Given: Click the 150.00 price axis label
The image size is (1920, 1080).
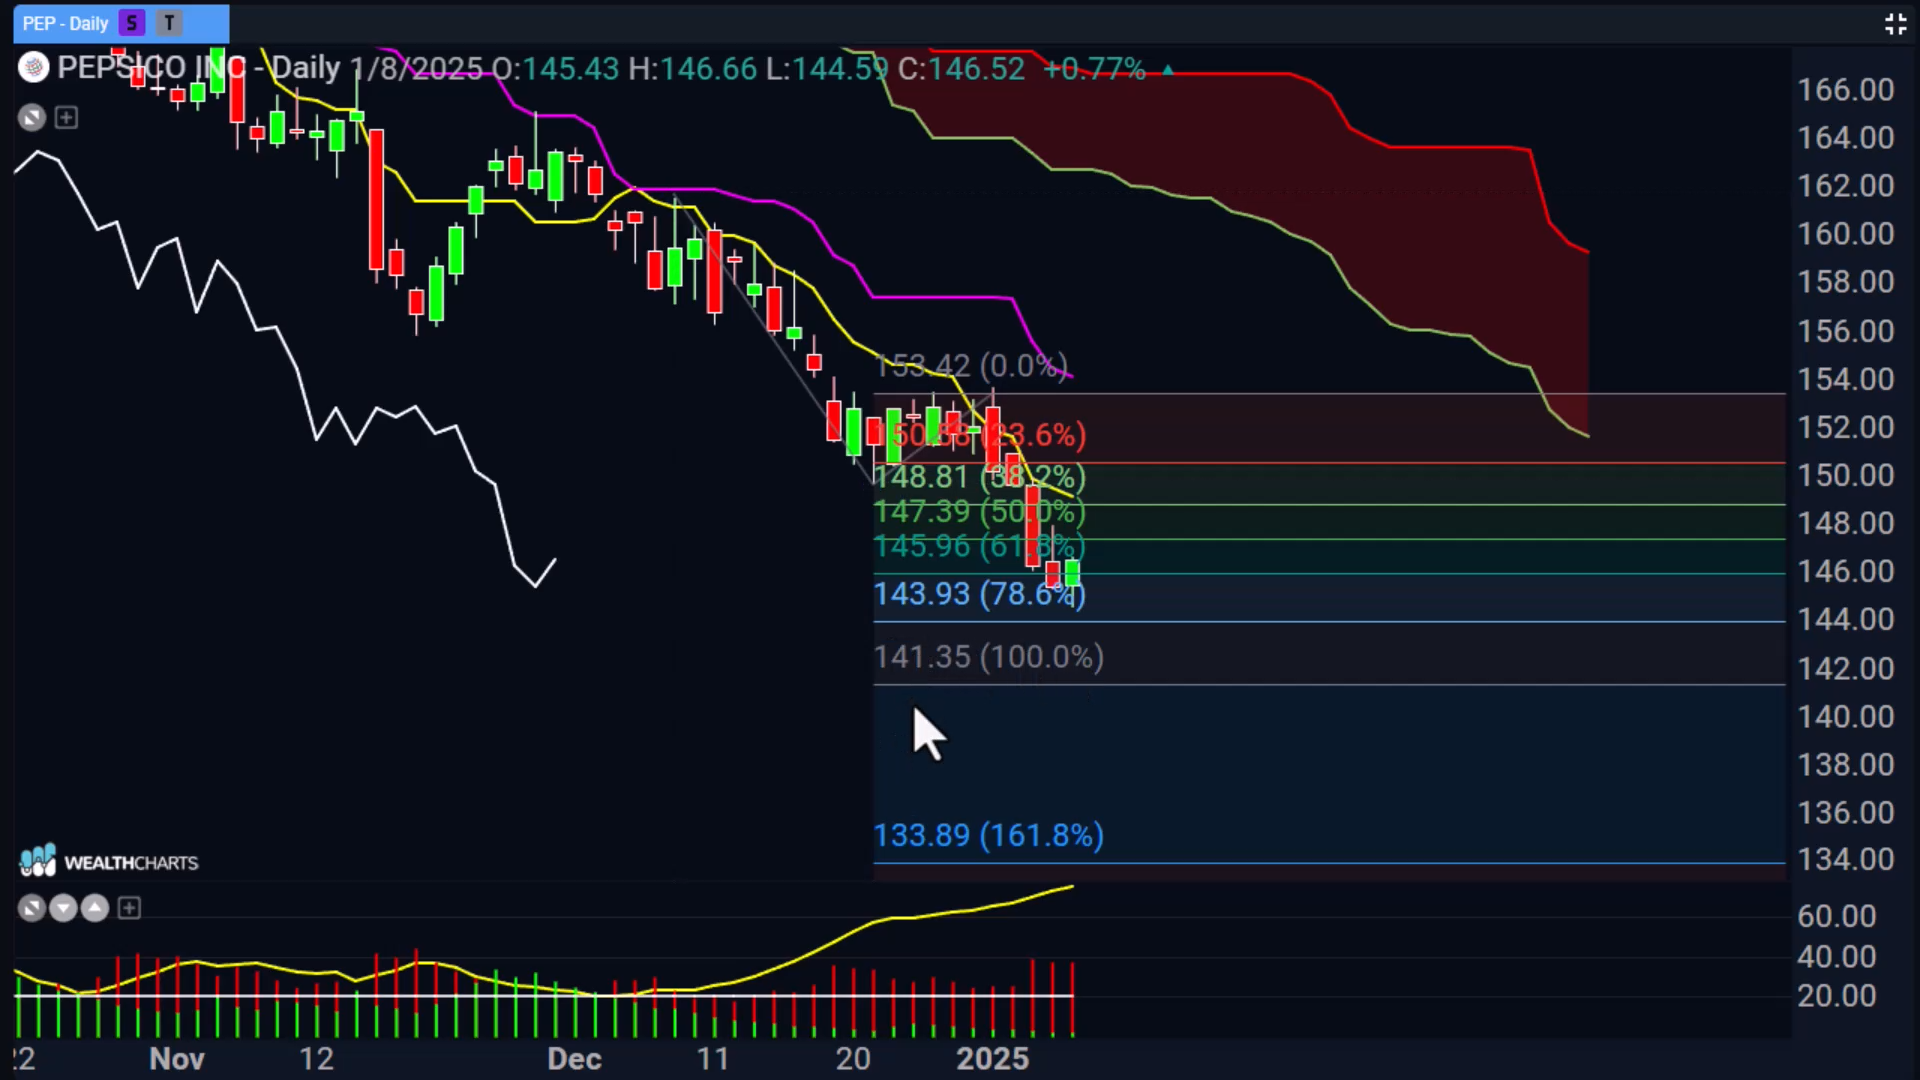Looking at the screenshot, I should click(1846, 475).
